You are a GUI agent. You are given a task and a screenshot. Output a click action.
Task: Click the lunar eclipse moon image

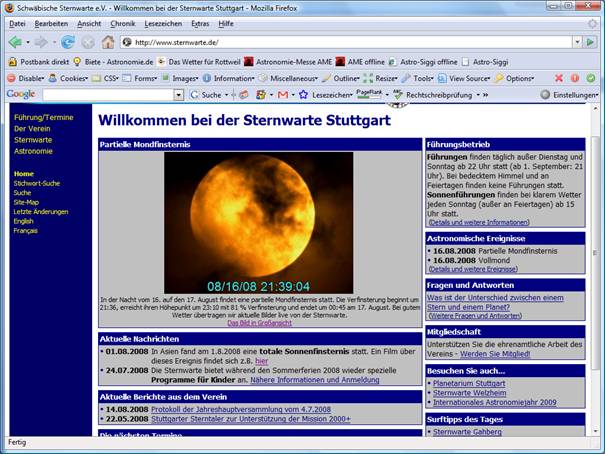pyautogui.click(x=259, y=223)
